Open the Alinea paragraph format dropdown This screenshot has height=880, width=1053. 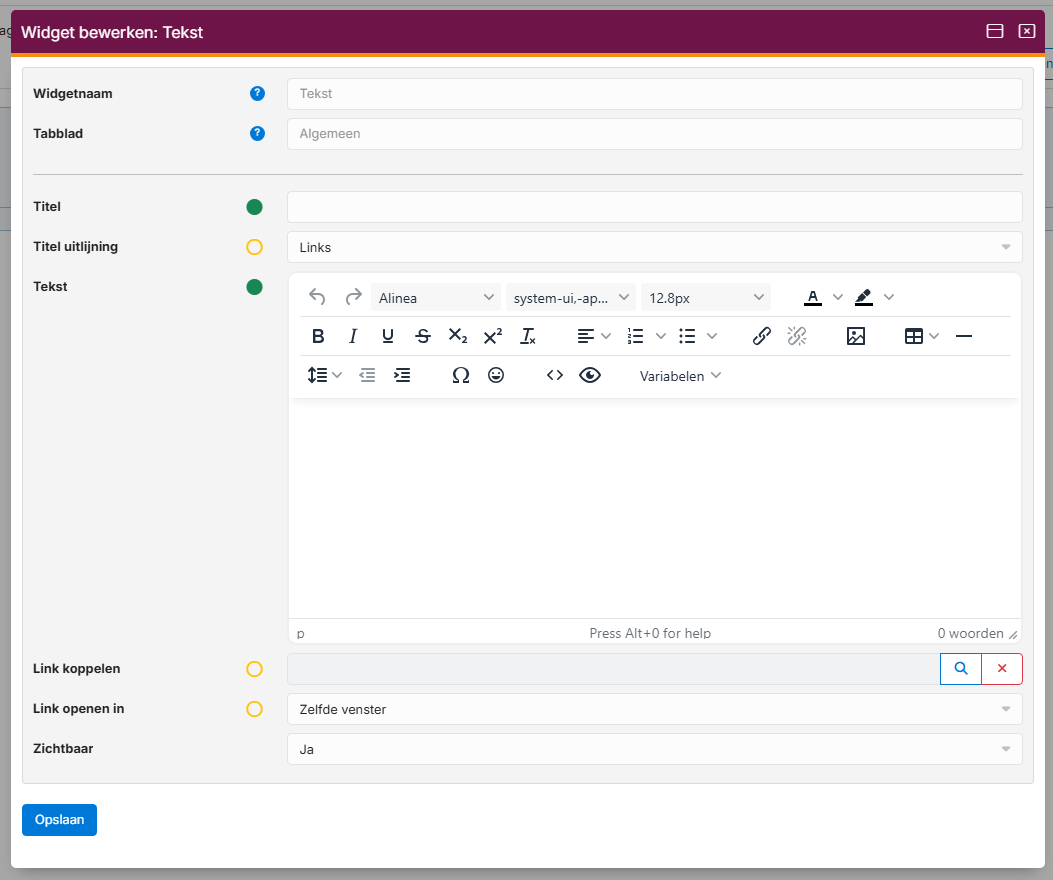(437, 297)
